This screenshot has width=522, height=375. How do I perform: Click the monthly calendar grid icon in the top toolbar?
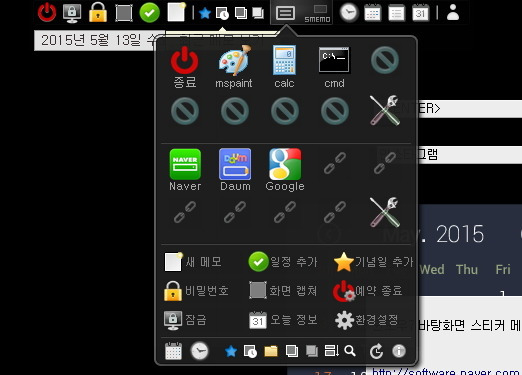point(373,13)
